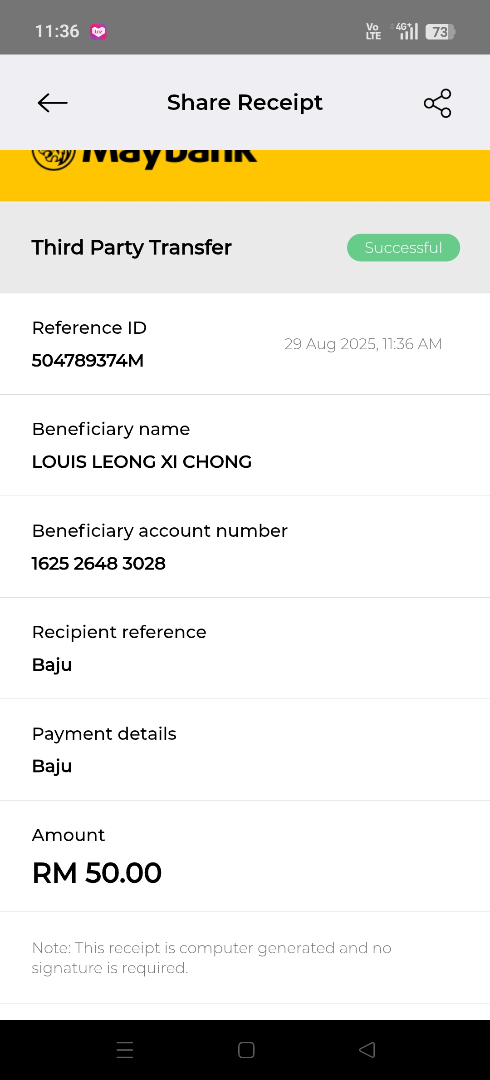490x1080 pixels.
Task: Tap the recipient reference Baju value
Action: [52, 665]
